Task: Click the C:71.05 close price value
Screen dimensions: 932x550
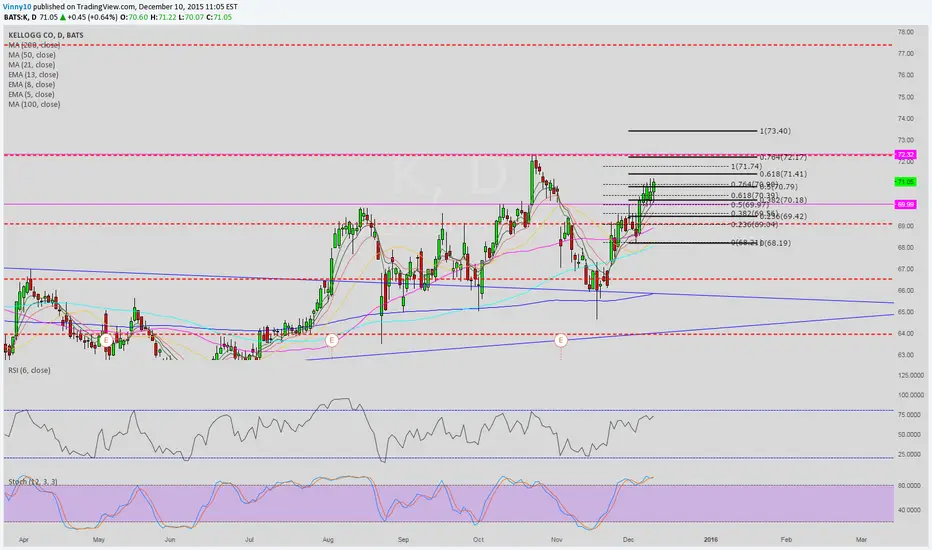Action: coord(219,17)
